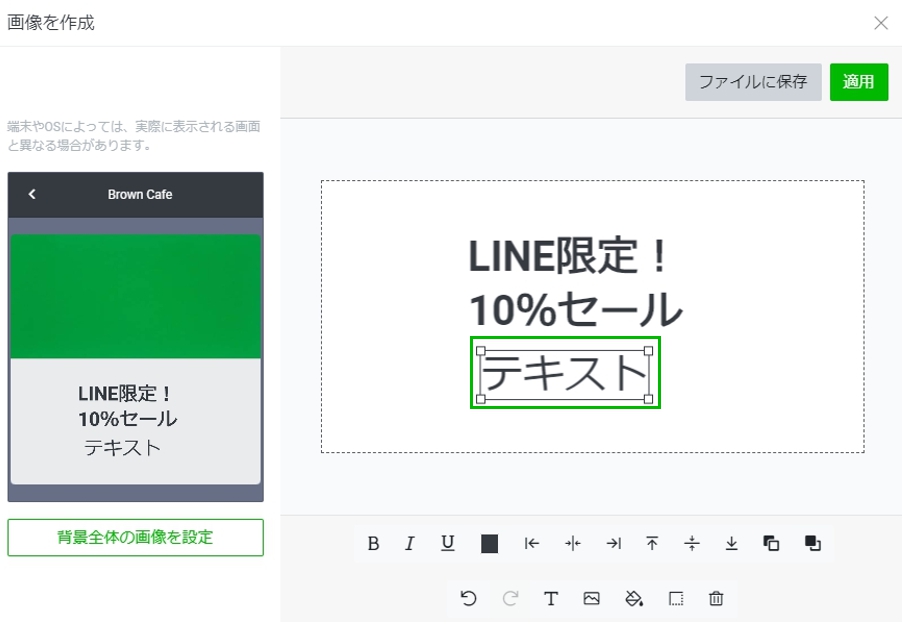Open the background fill paint bucket tool
The width and height of the screenshot is (909, 635).
634,599
